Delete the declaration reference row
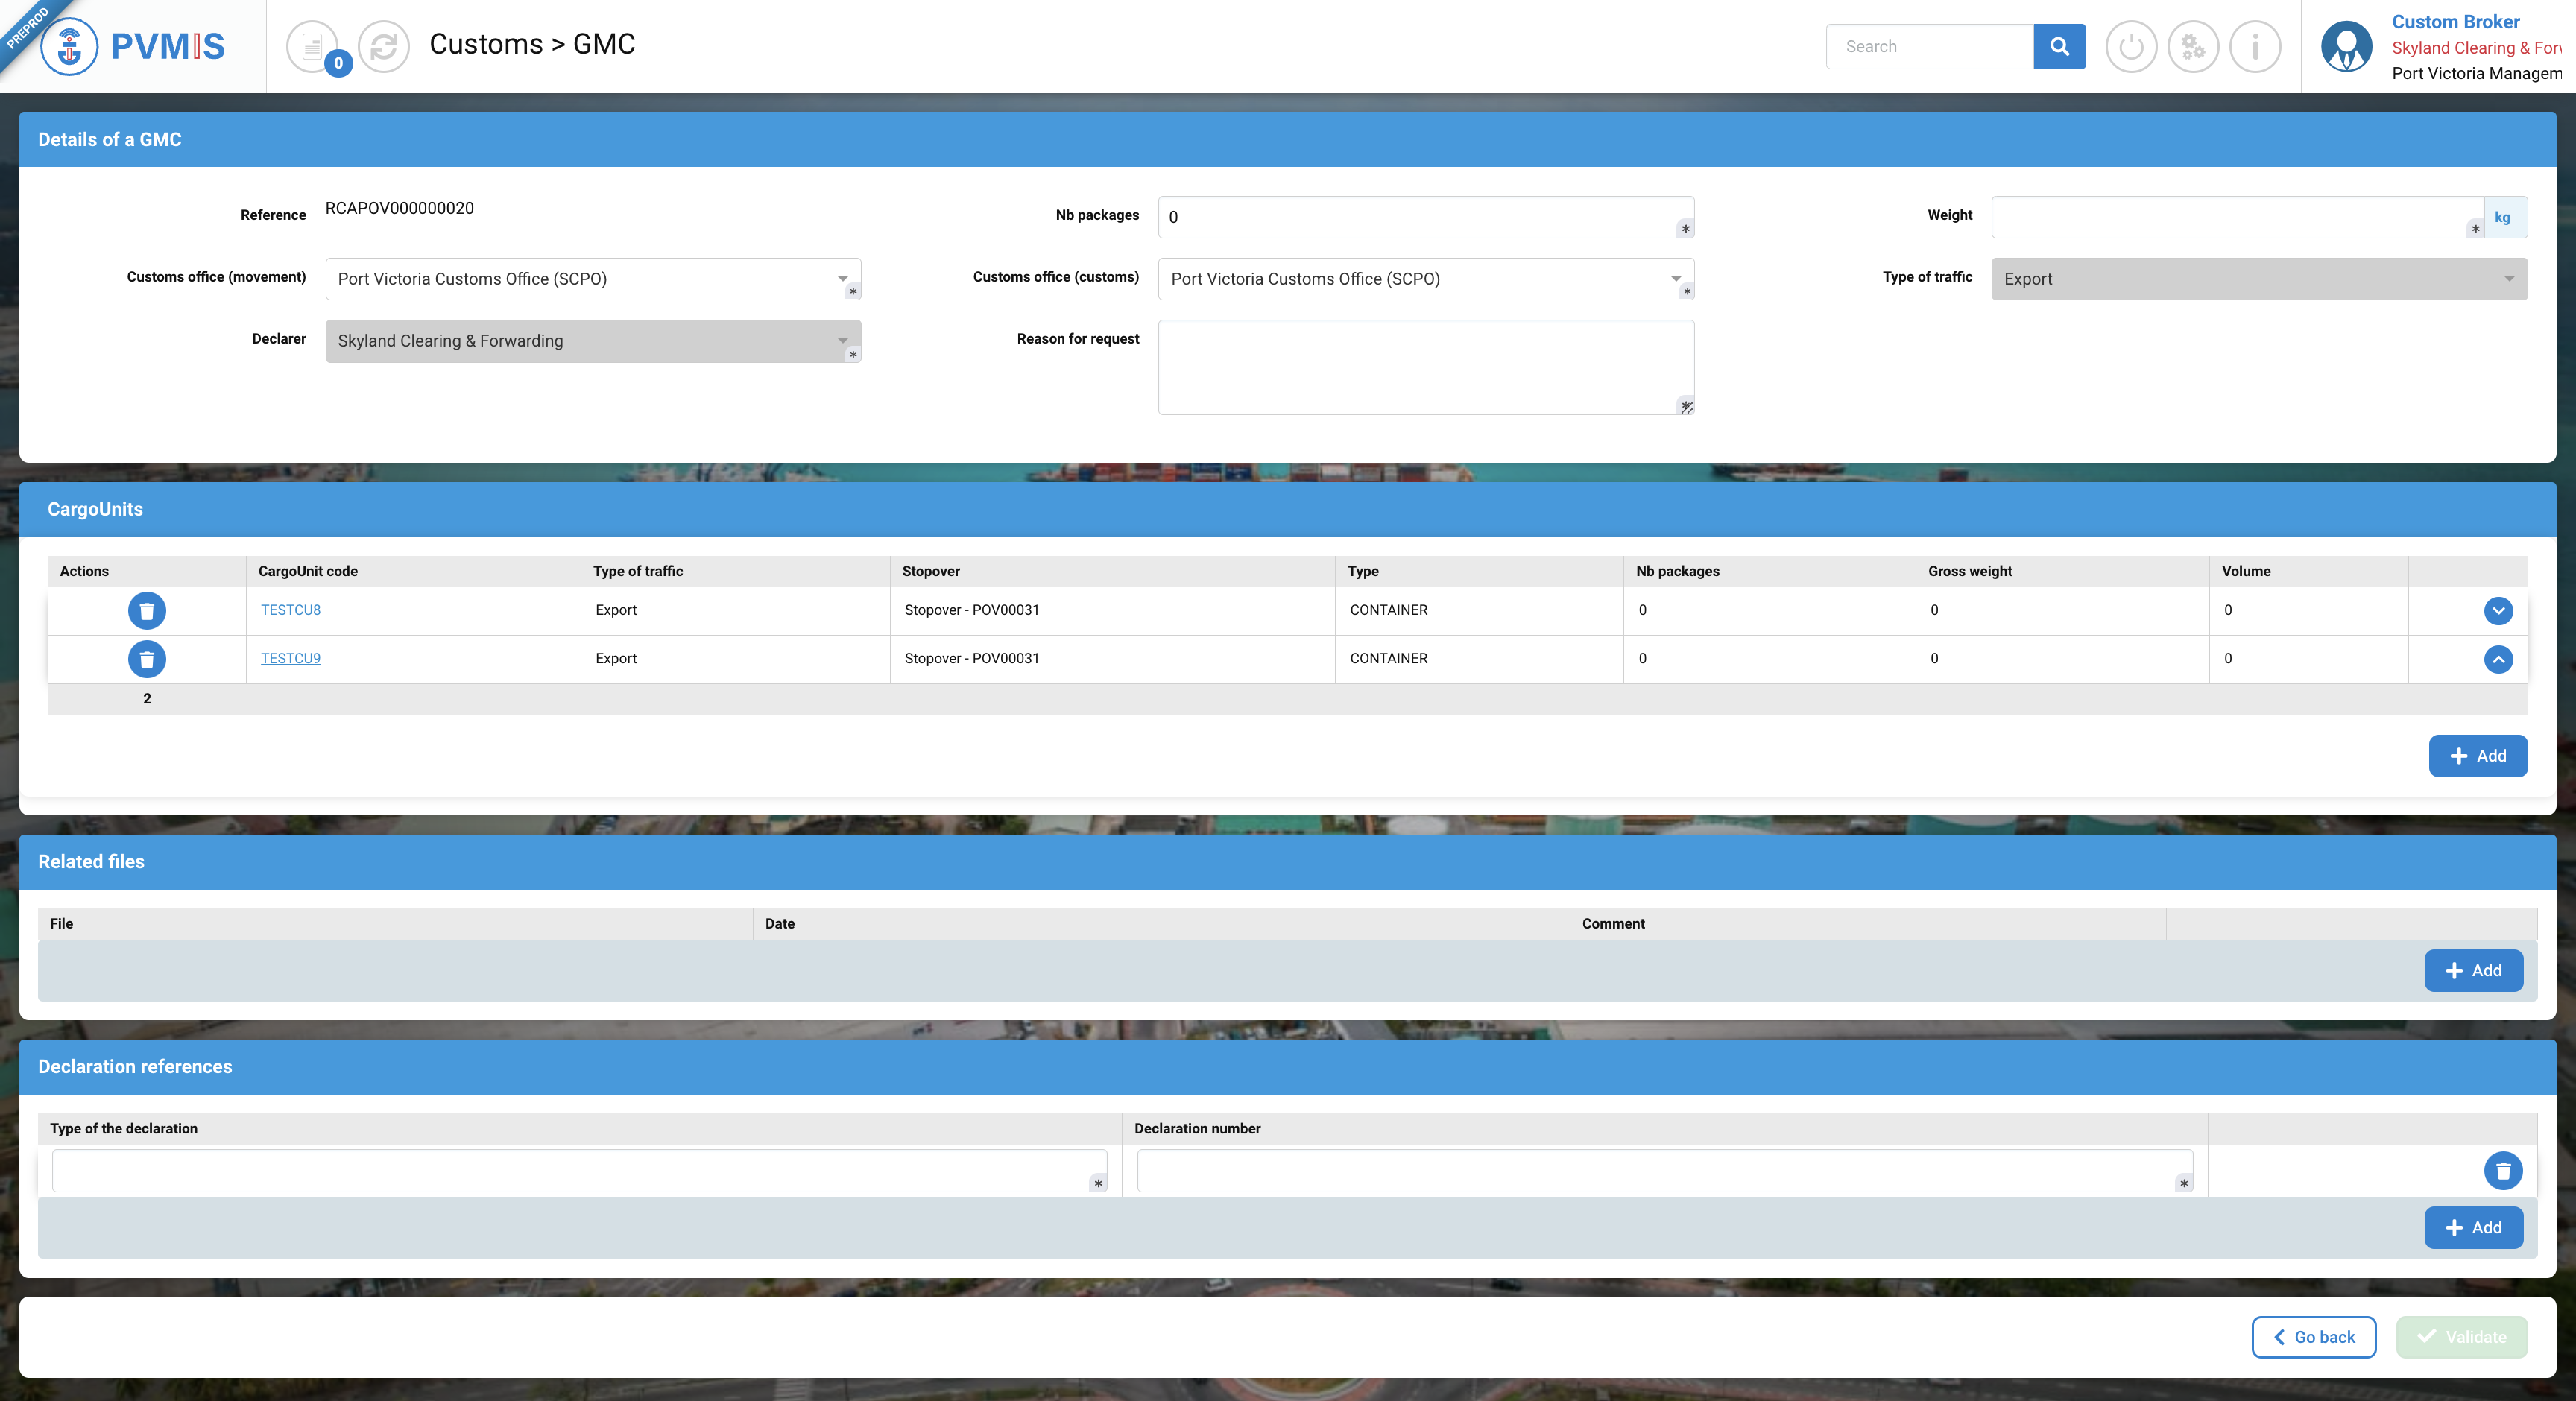The height and width of the screenshot is (1401, 2576). [2502, 1170]
